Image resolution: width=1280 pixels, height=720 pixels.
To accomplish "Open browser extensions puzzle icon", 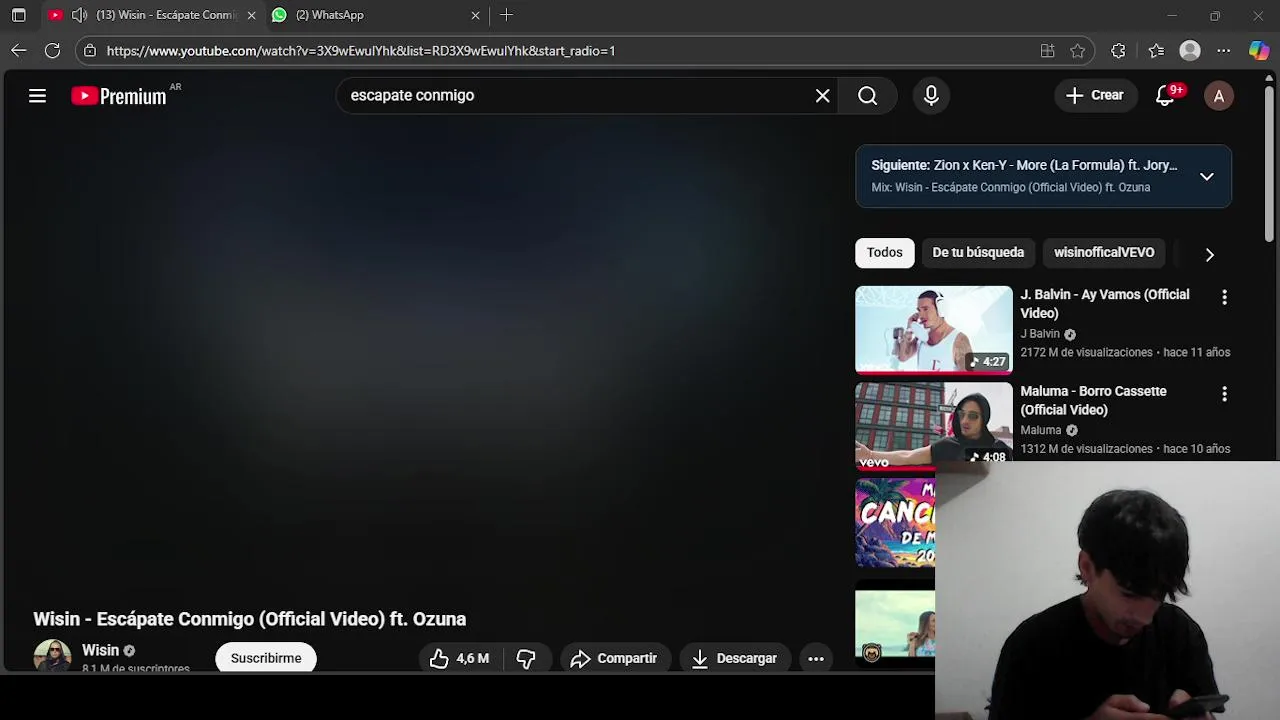I will click(x=1118, y=51).
